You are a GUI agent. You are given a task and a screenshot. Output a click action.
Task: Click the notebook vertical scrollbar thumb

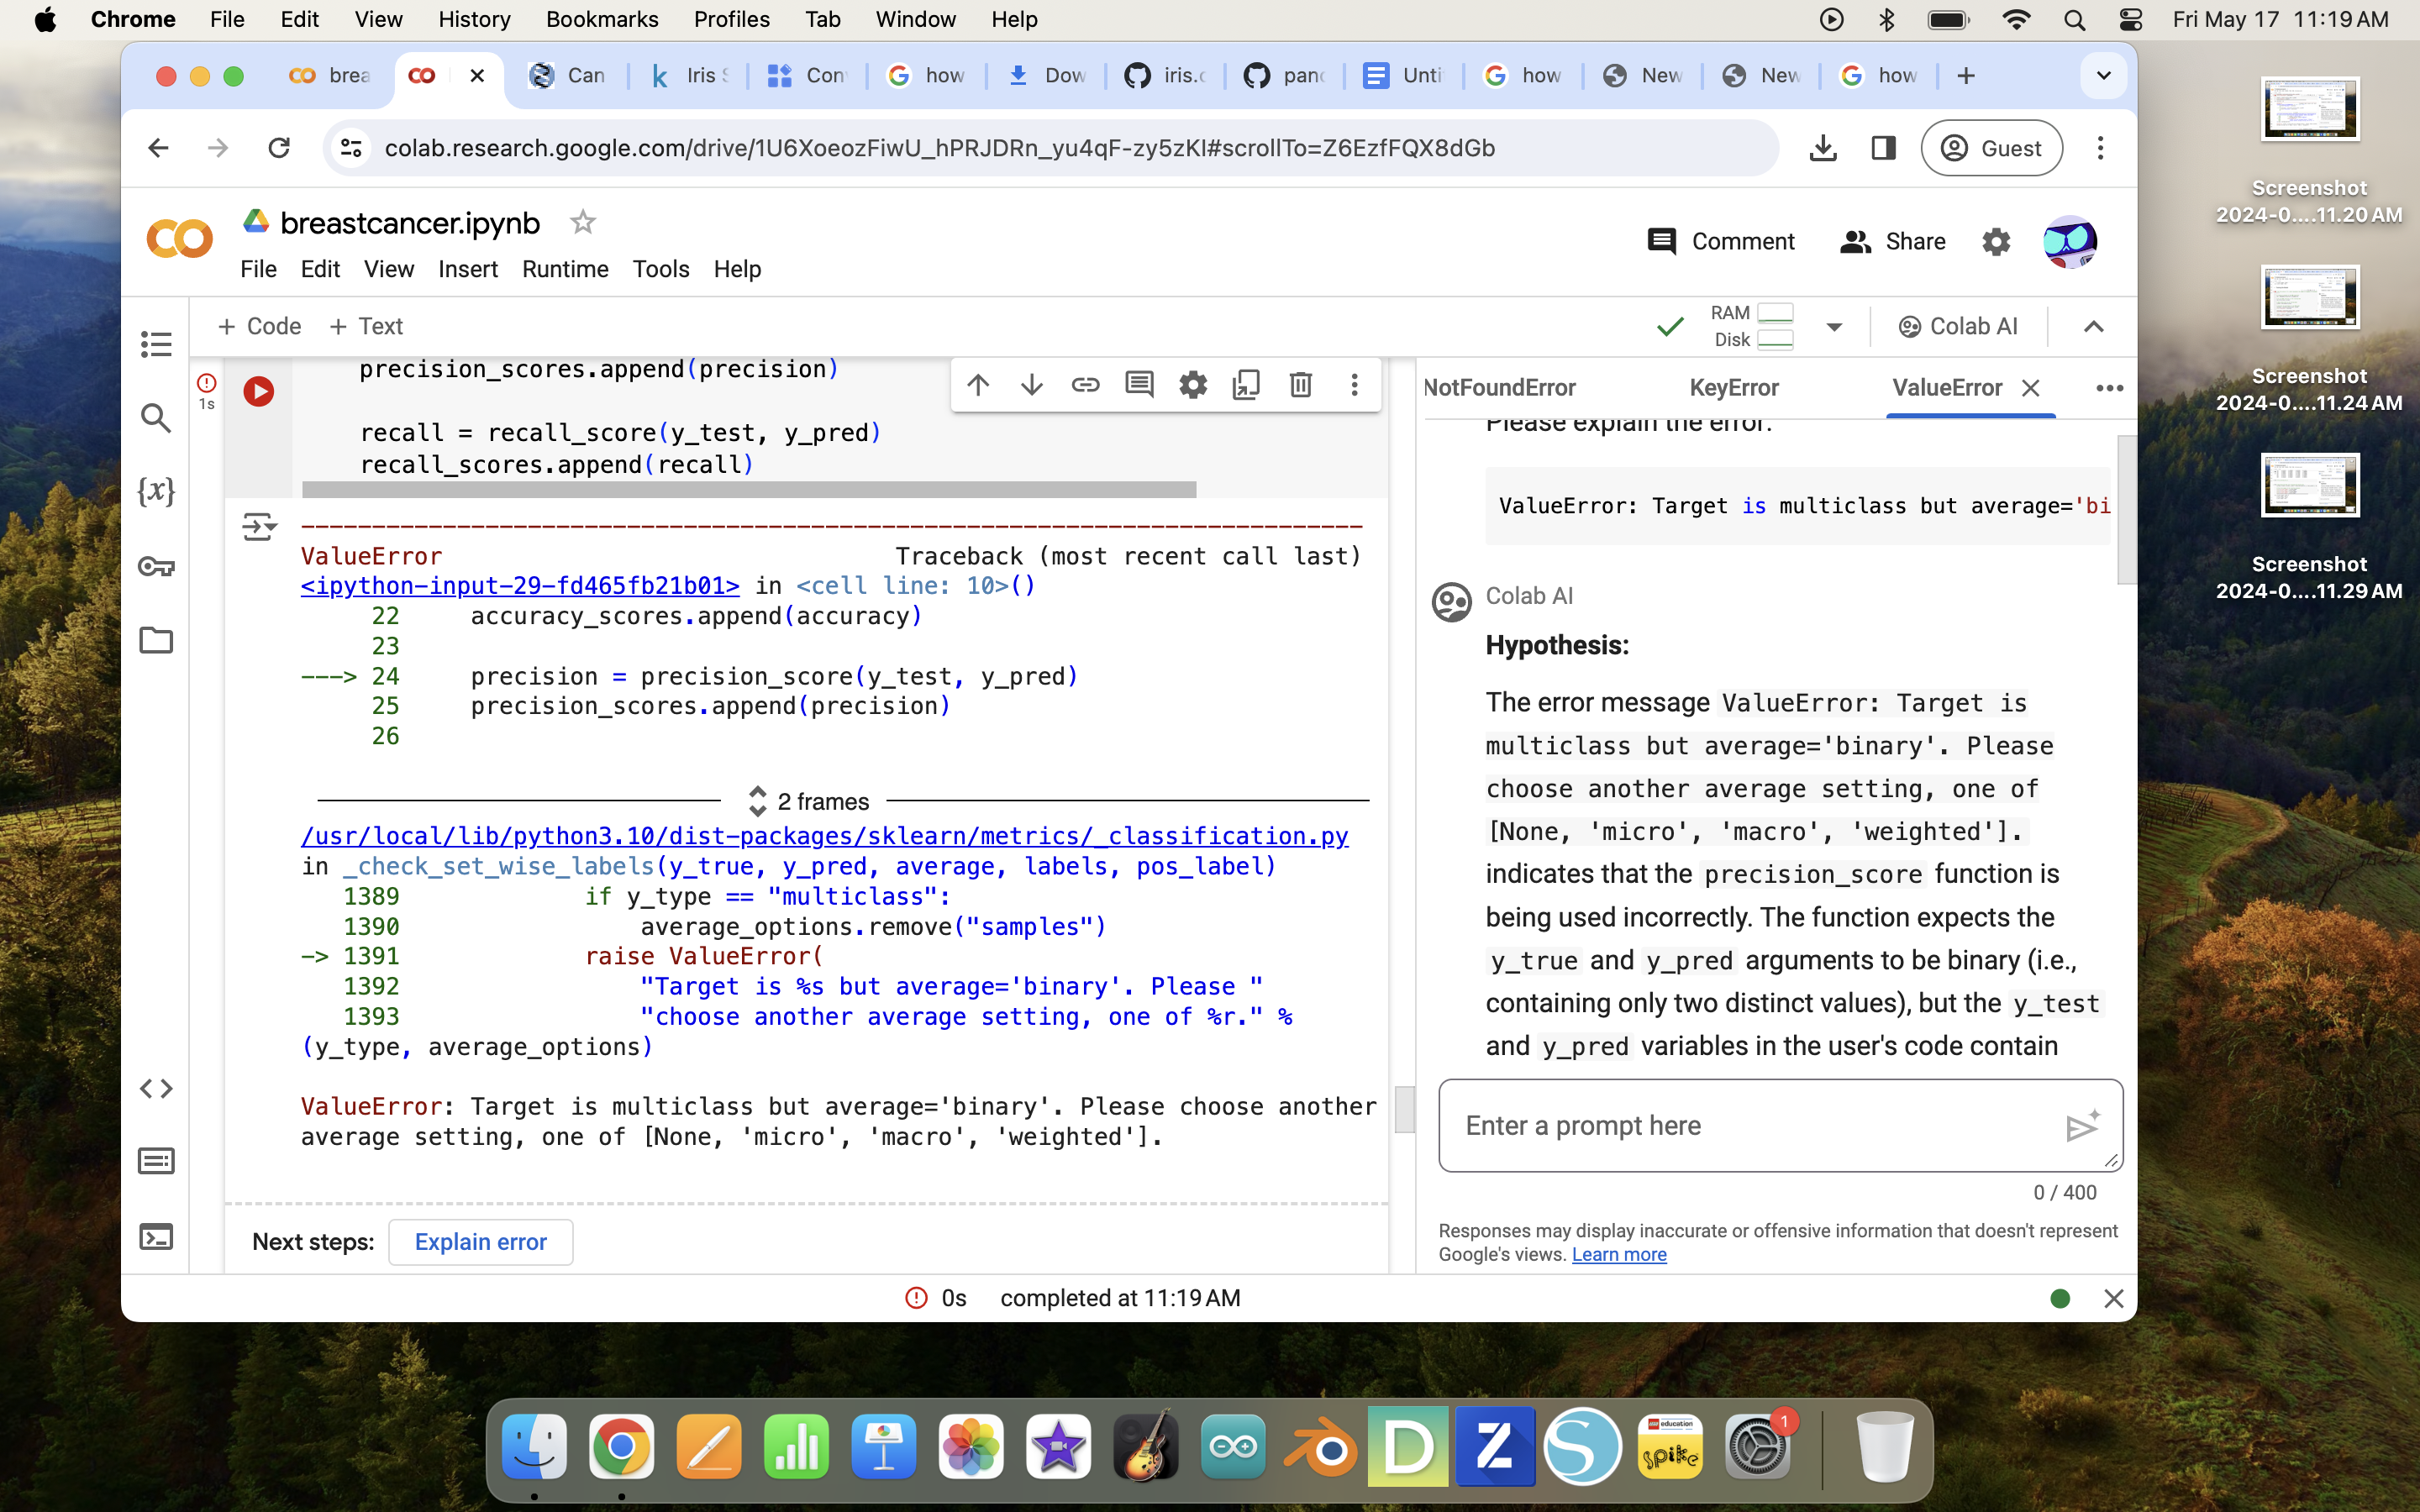[1404, 1109]
